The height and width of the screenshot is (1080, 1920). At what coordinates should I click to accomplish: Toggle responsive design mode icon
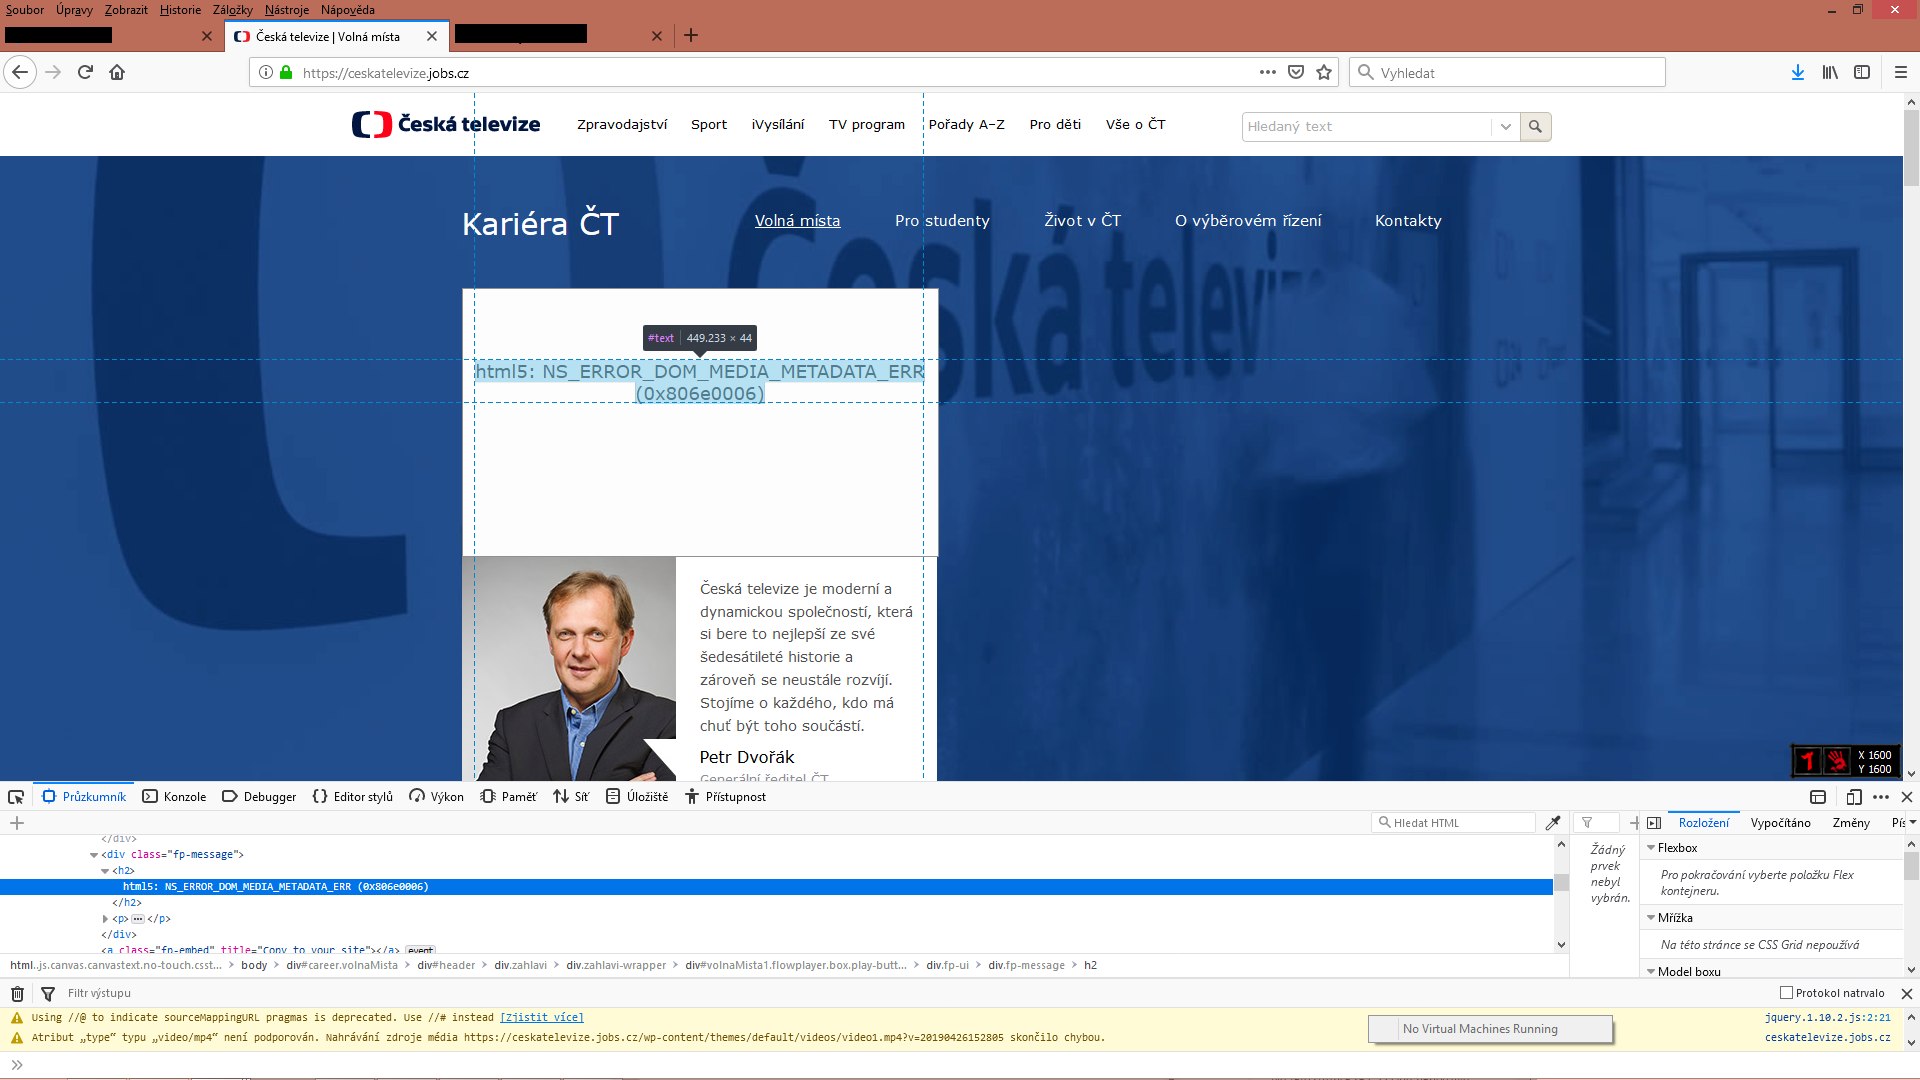coord(1853,797)
